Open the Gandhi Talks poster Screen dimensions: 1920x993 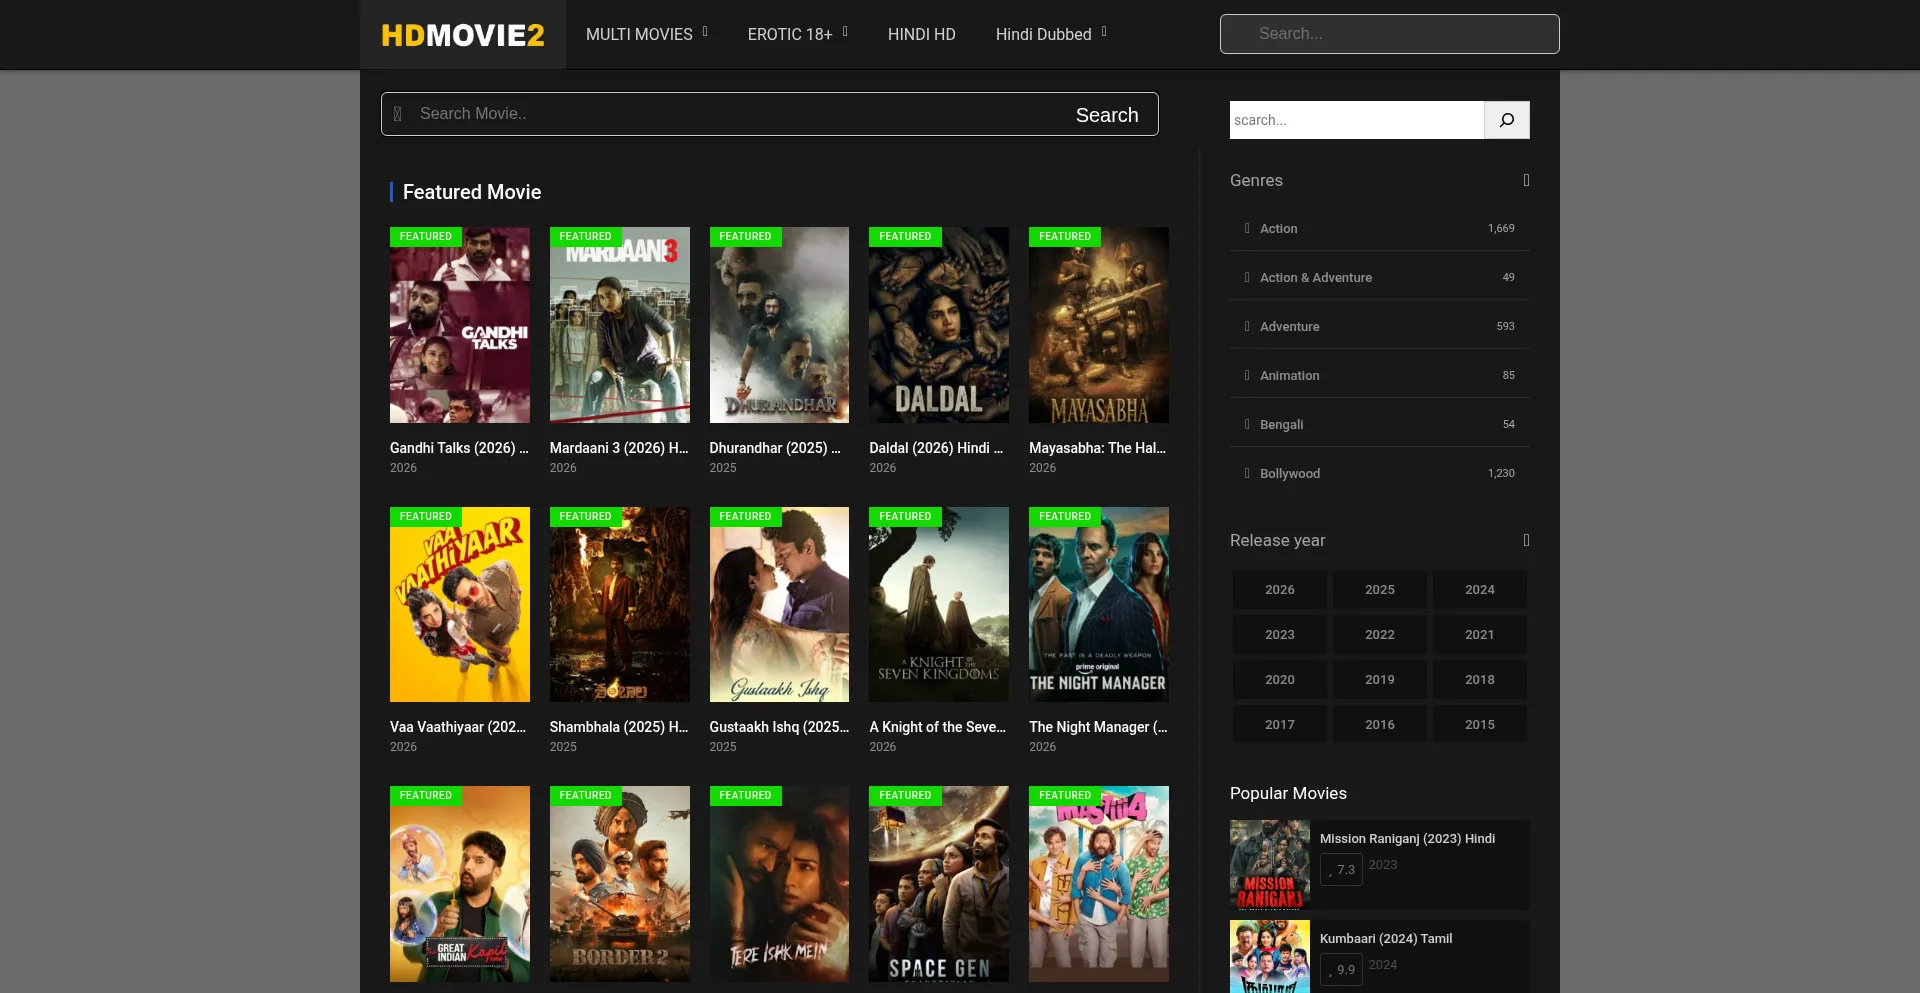tap(460, 325)
